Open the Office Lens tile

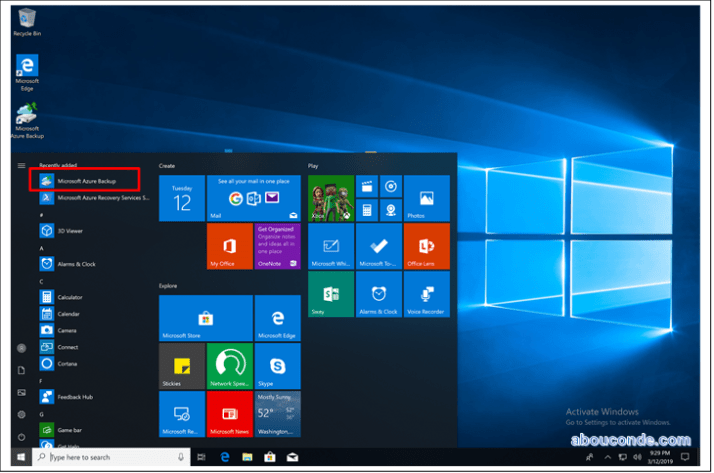point(426,247)
